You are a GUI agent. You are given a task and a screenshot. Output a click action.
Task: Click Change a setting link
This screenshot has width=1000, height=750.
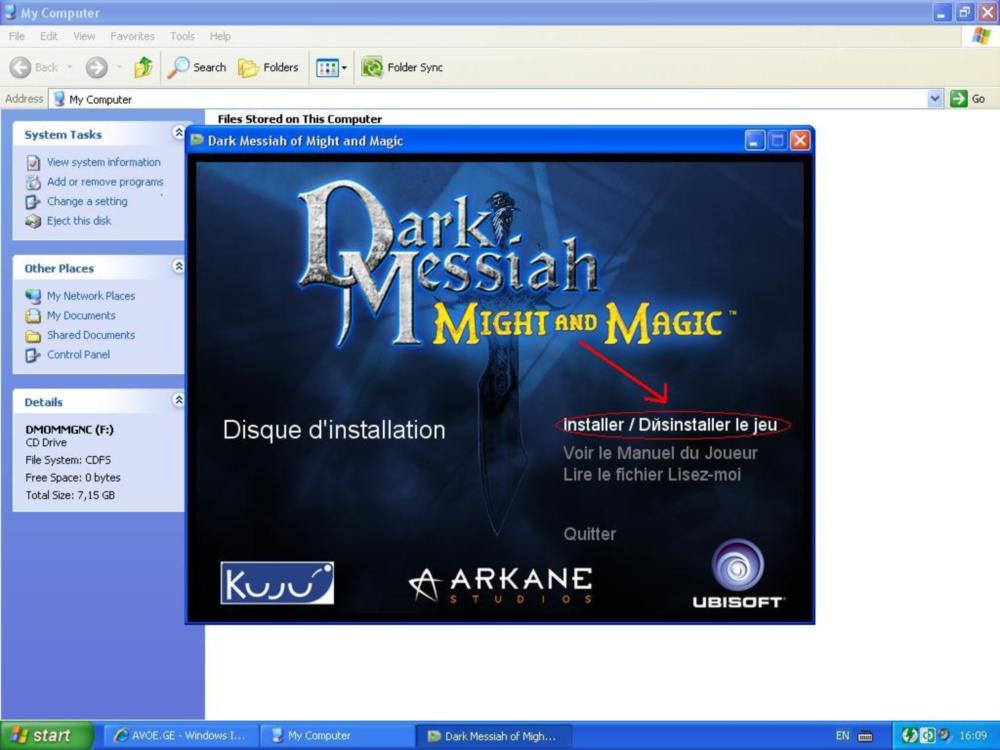pos(87,202)
